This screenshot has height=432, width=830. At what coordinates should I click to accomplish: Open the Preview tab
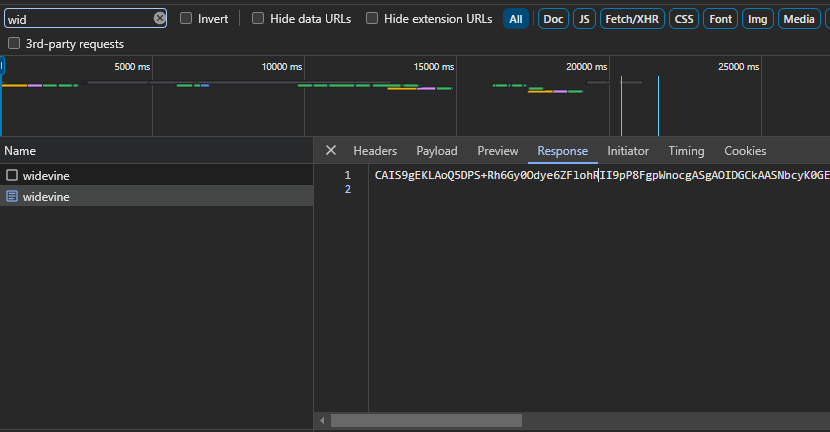[x=497, y=151]
